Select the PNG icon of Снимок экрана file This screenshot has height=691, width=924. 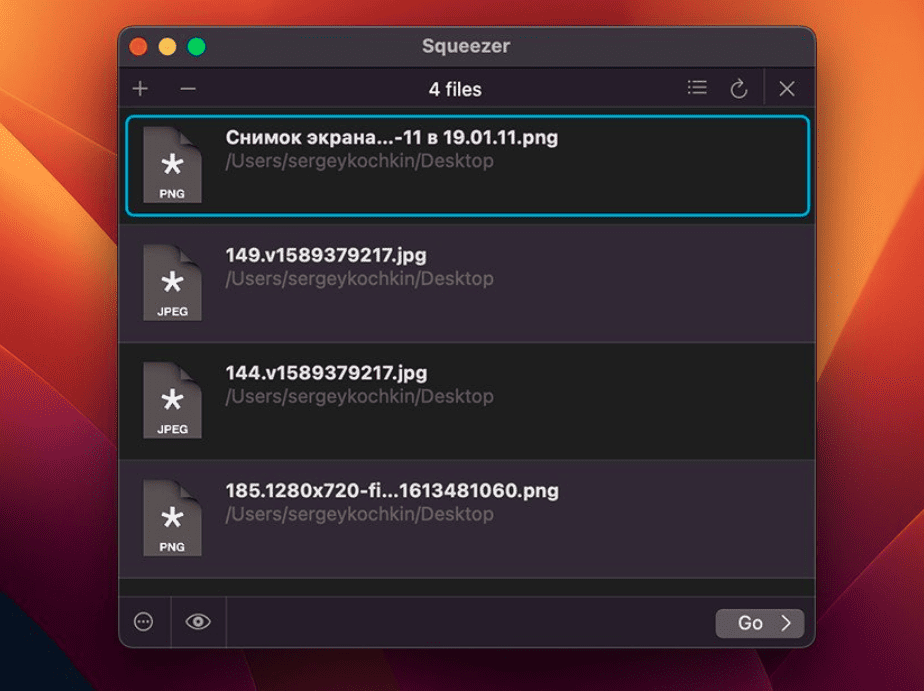[x=172, y=165]
